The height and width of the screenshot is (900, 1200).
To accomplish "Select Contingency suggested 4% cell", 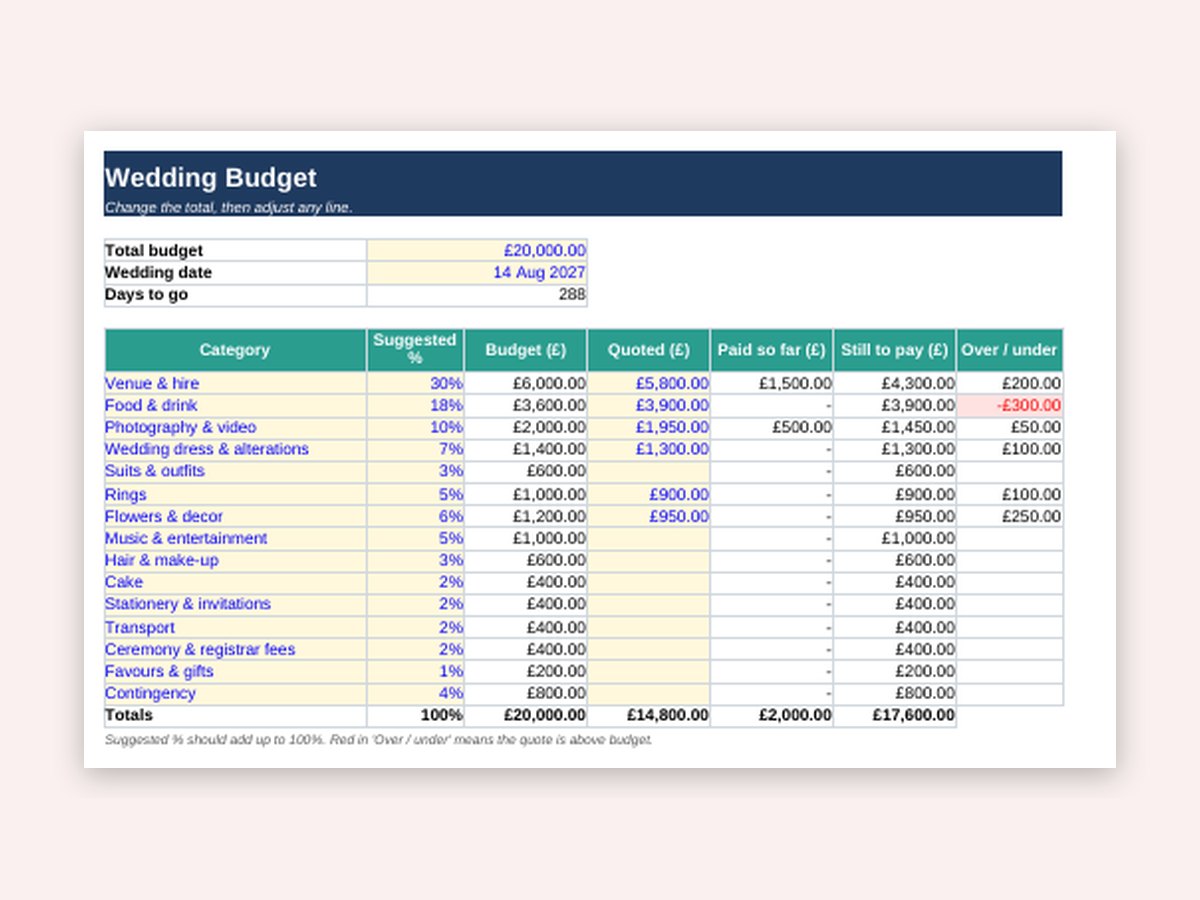I will coord(416,693).
